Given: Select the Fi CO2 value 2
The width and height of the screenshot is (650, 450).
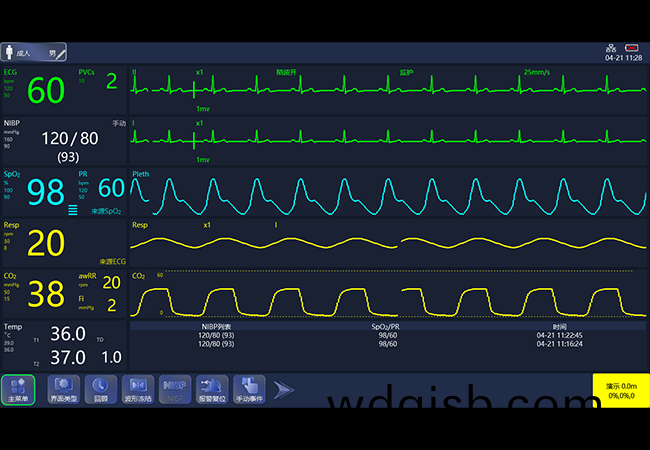Looking at the screenshot, I should [x=112, y=305].
